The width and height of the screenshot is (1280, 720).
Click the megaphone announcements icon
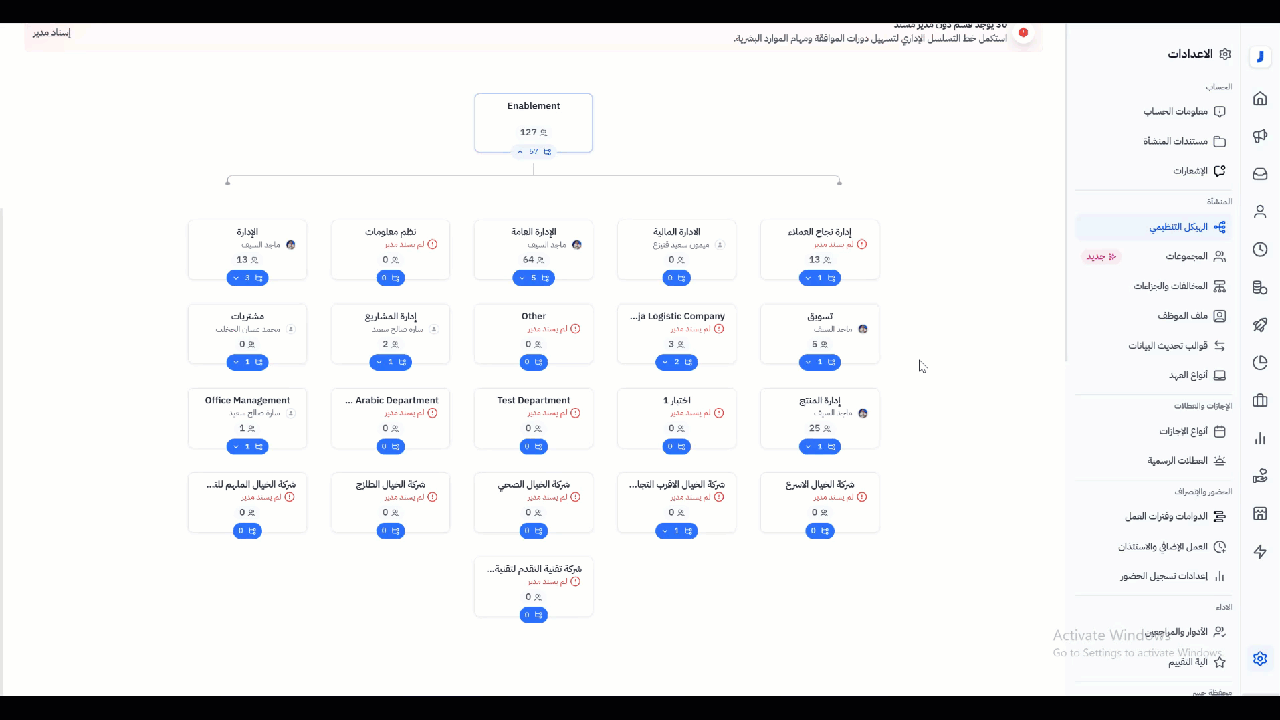pyautogui.click(x=1260, y=136)
